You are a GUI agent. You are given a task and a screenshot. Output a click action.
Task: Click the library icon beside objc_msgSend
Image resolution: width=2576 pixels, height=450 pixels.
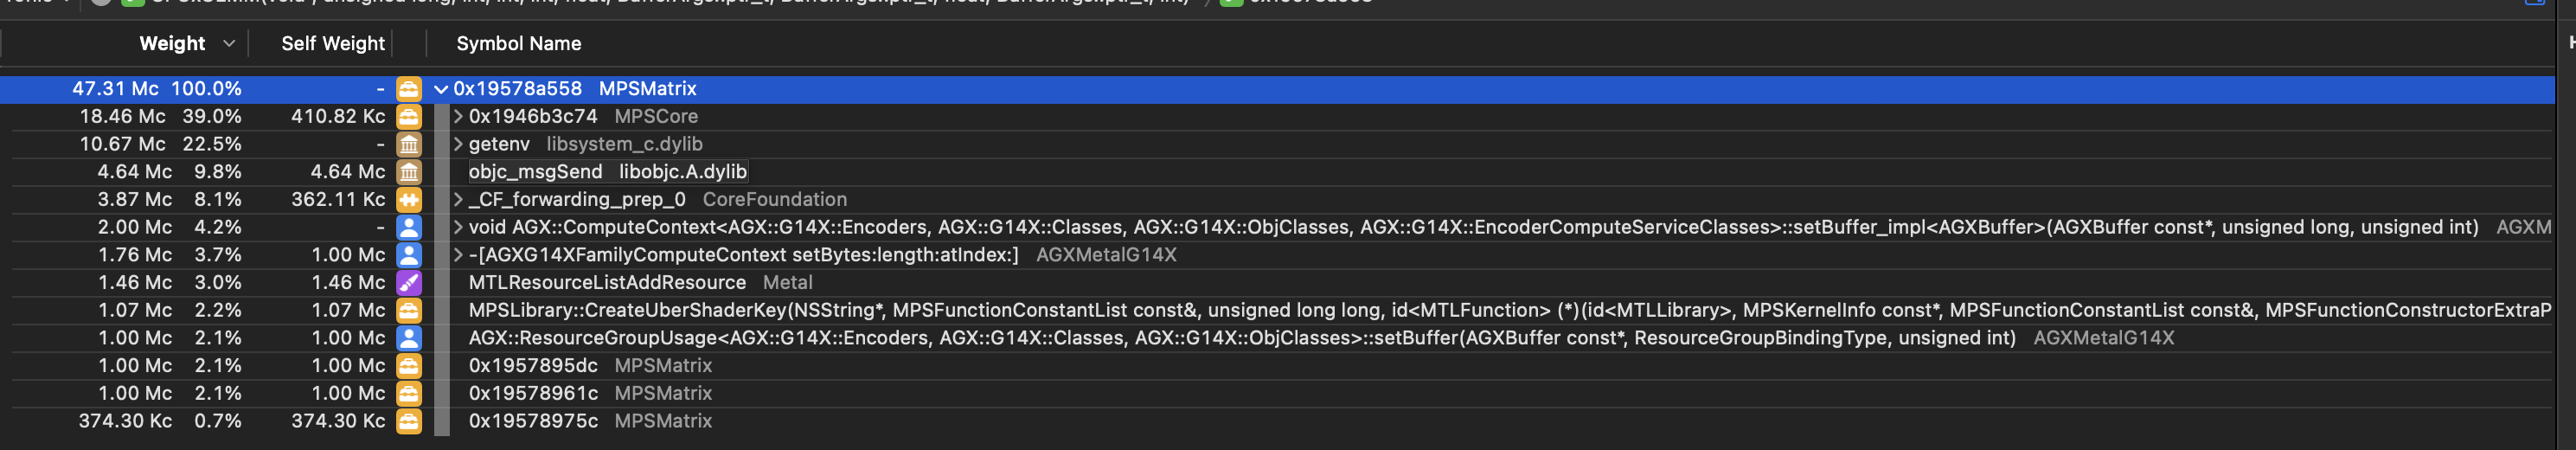pos(409,172)
